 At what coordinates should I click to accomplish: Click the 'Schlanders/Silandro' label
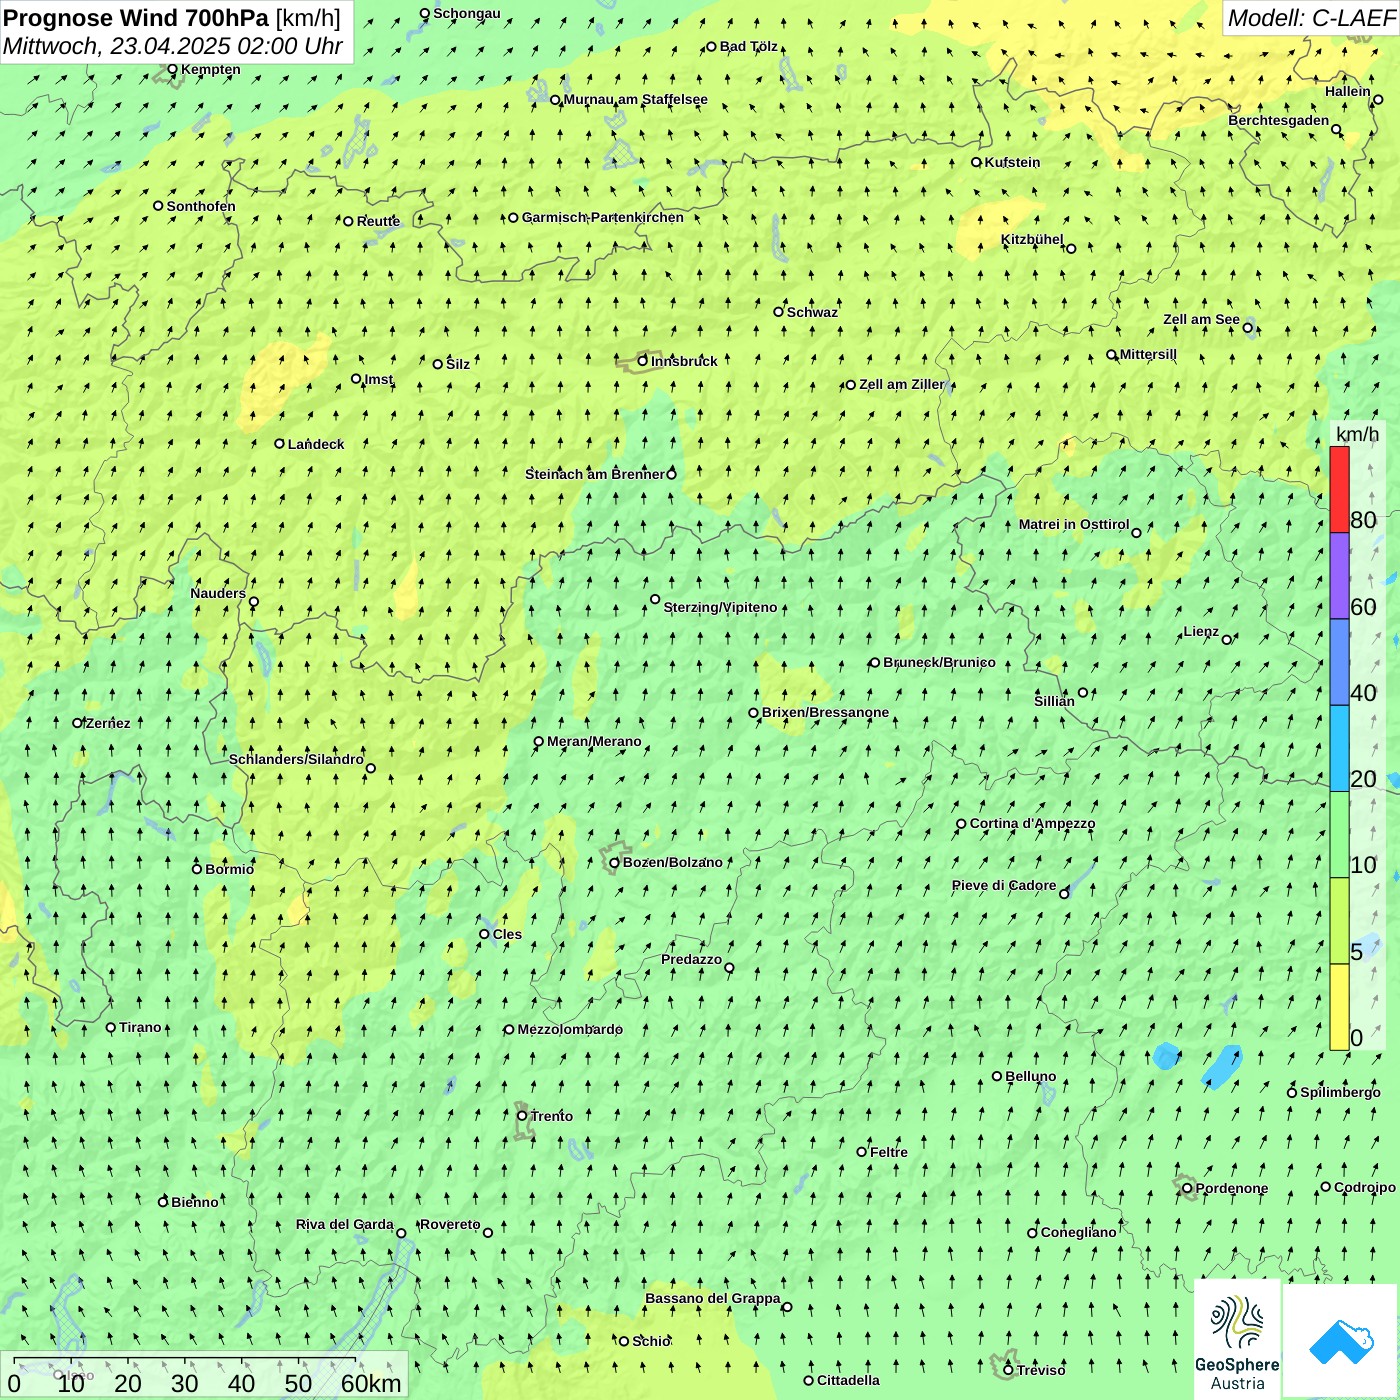click(296, 759)
